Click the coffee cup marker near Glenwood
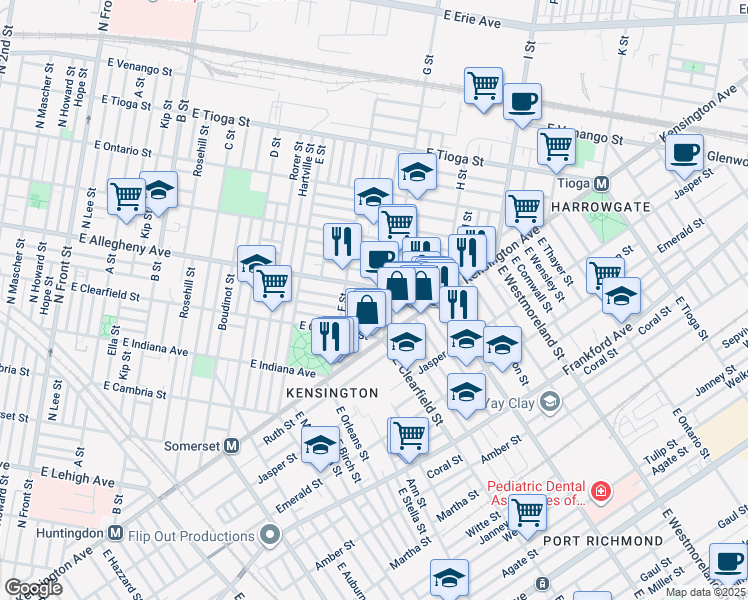 [685, 154]
